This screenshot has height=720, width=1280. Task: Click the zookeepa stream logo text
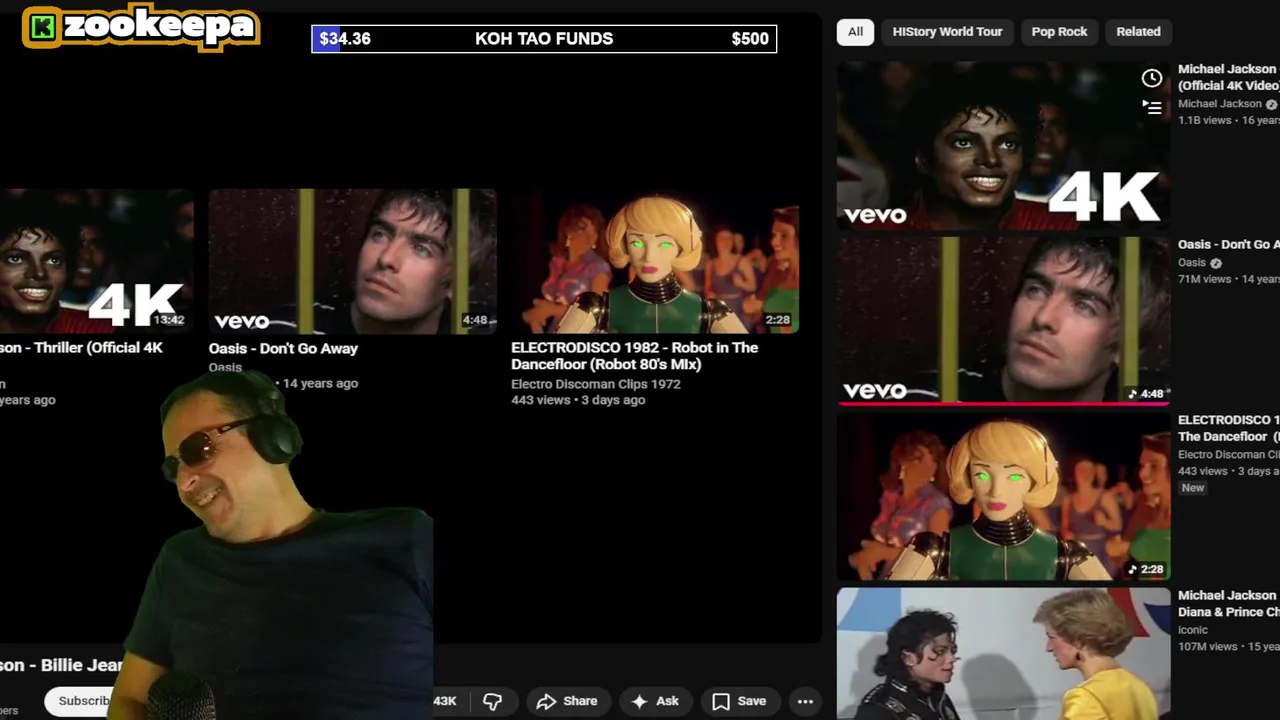click(159, 26)
